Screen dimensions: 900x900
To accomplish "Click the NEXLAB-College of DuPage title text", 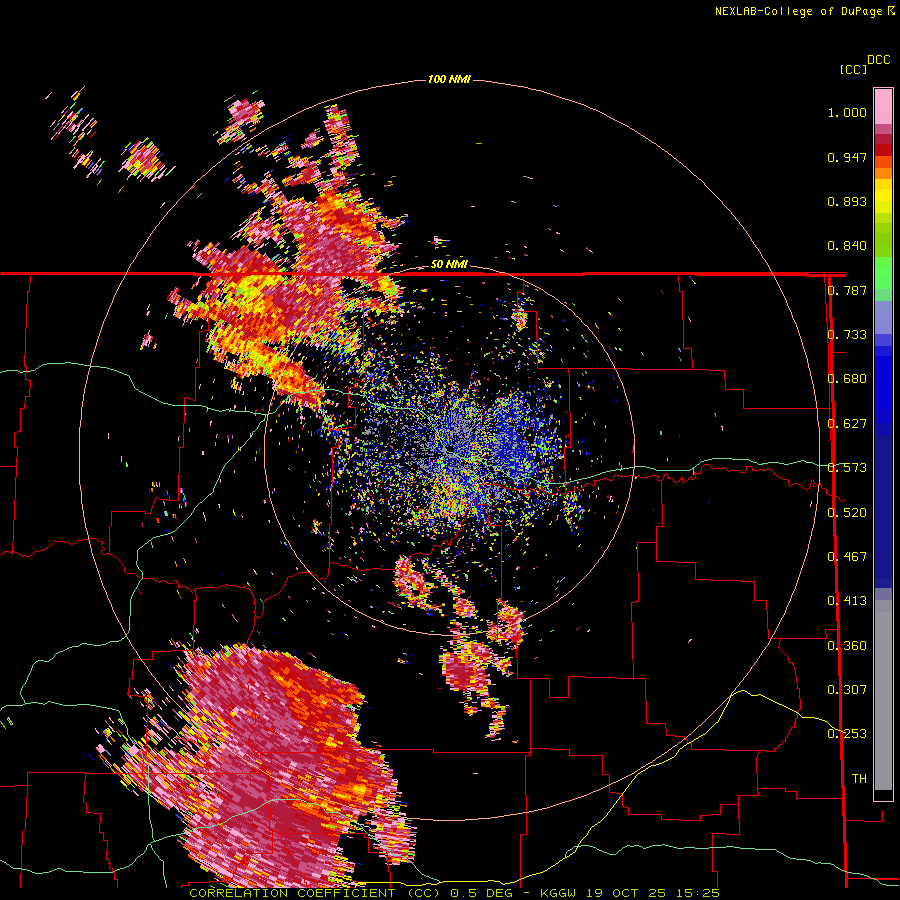I will tap(798, 11).
